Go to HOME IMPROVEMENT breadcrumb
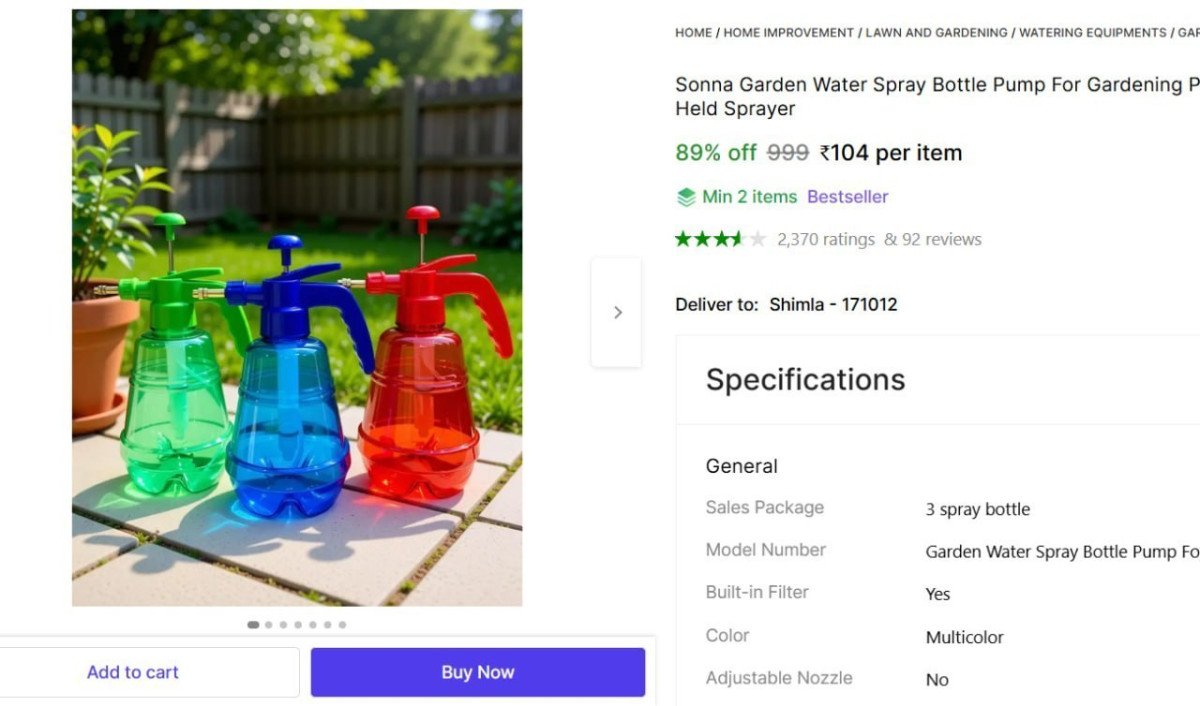1200x706 pixels. pos(788,33)
